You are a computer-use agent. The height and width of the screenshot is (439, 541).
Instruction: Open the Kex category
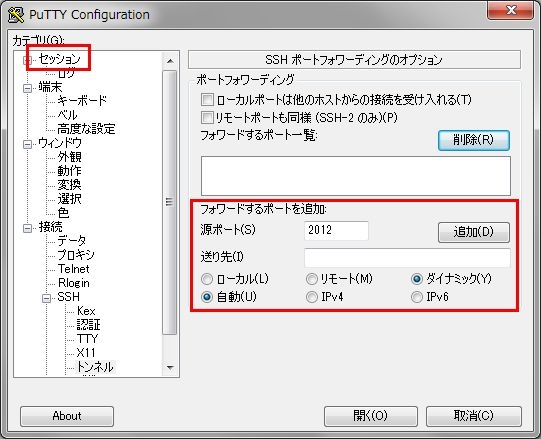click(x=86, y=311)
